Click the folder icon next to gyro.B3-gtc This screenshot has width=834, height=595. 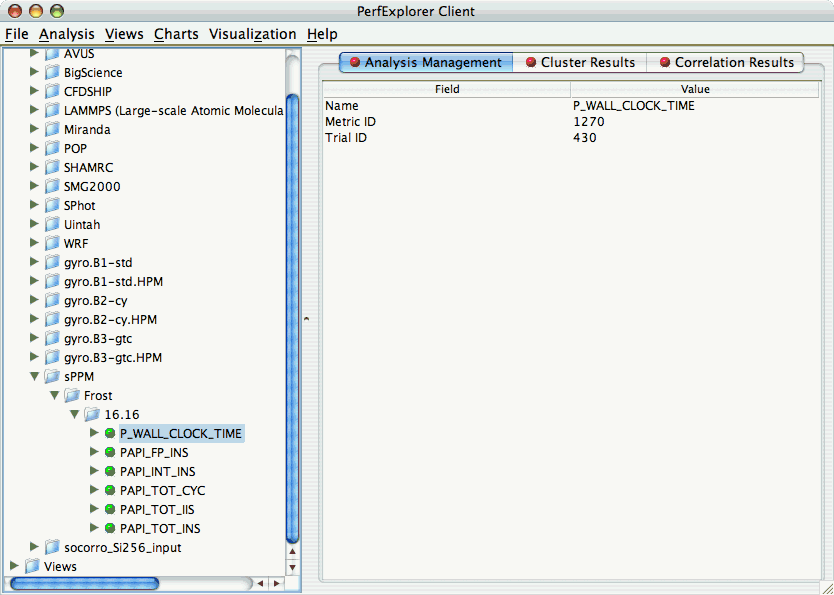tap(52, 338)
